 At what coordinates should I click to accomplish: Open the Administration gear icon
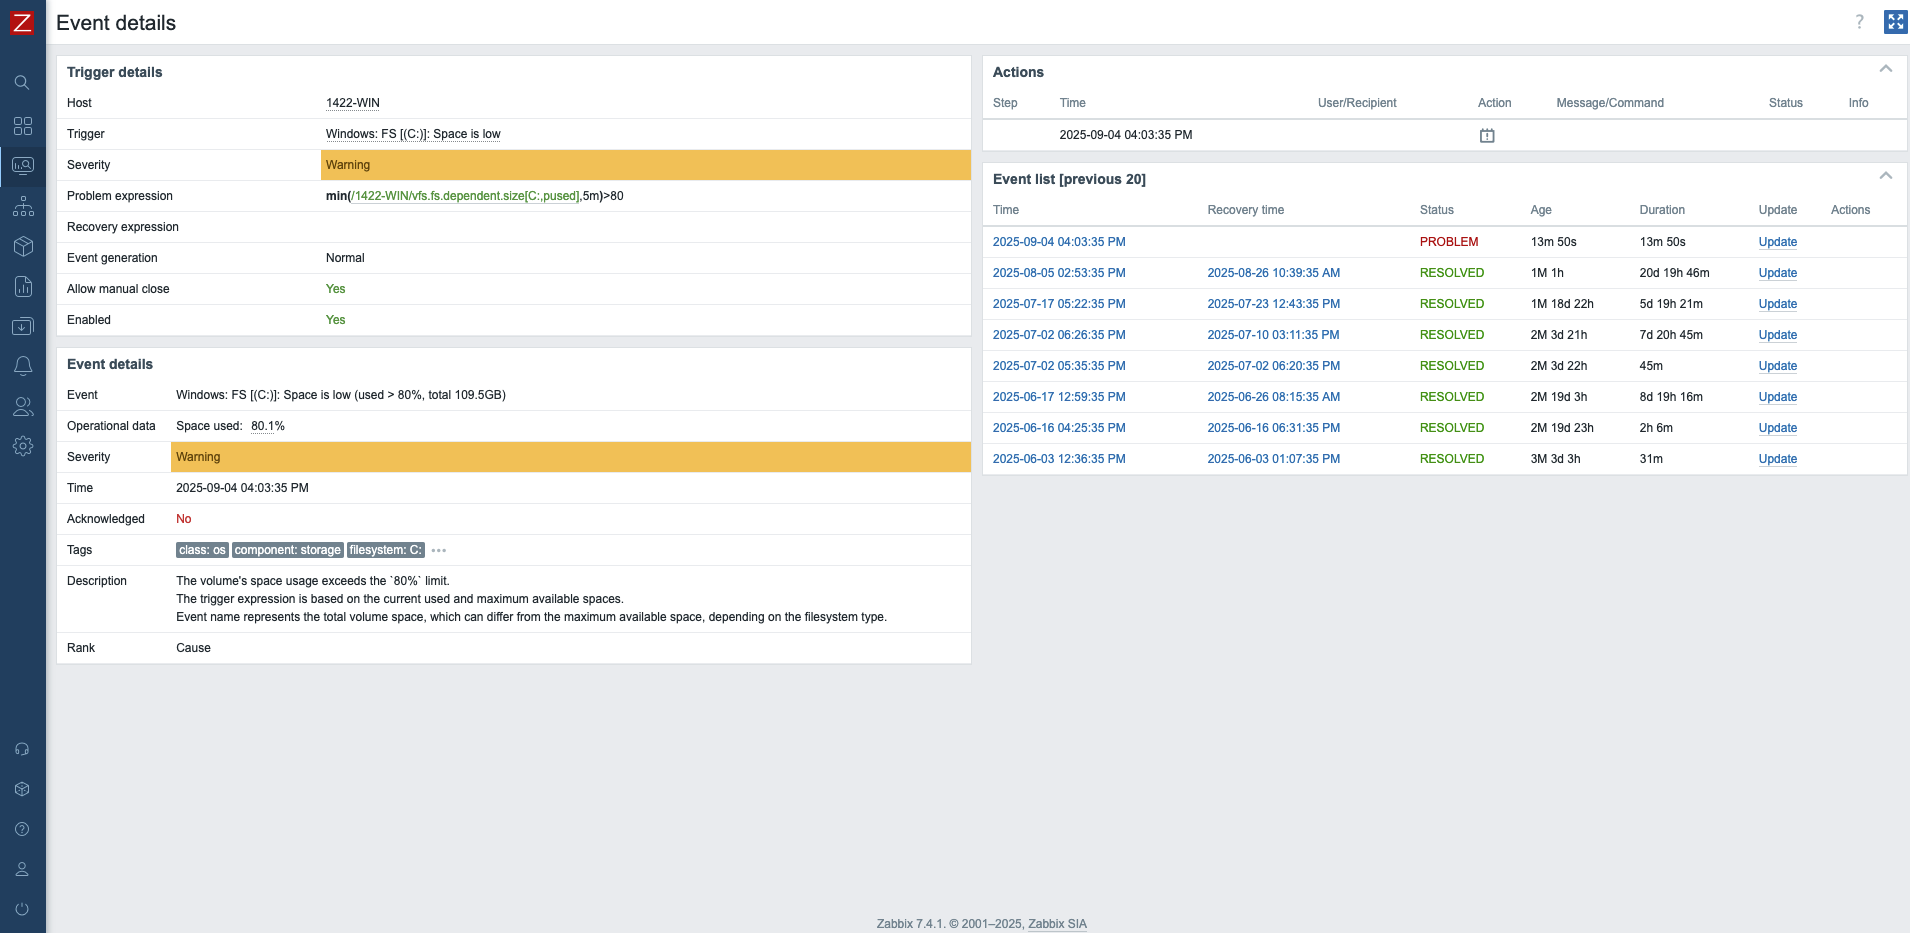[x=22, y=446]
